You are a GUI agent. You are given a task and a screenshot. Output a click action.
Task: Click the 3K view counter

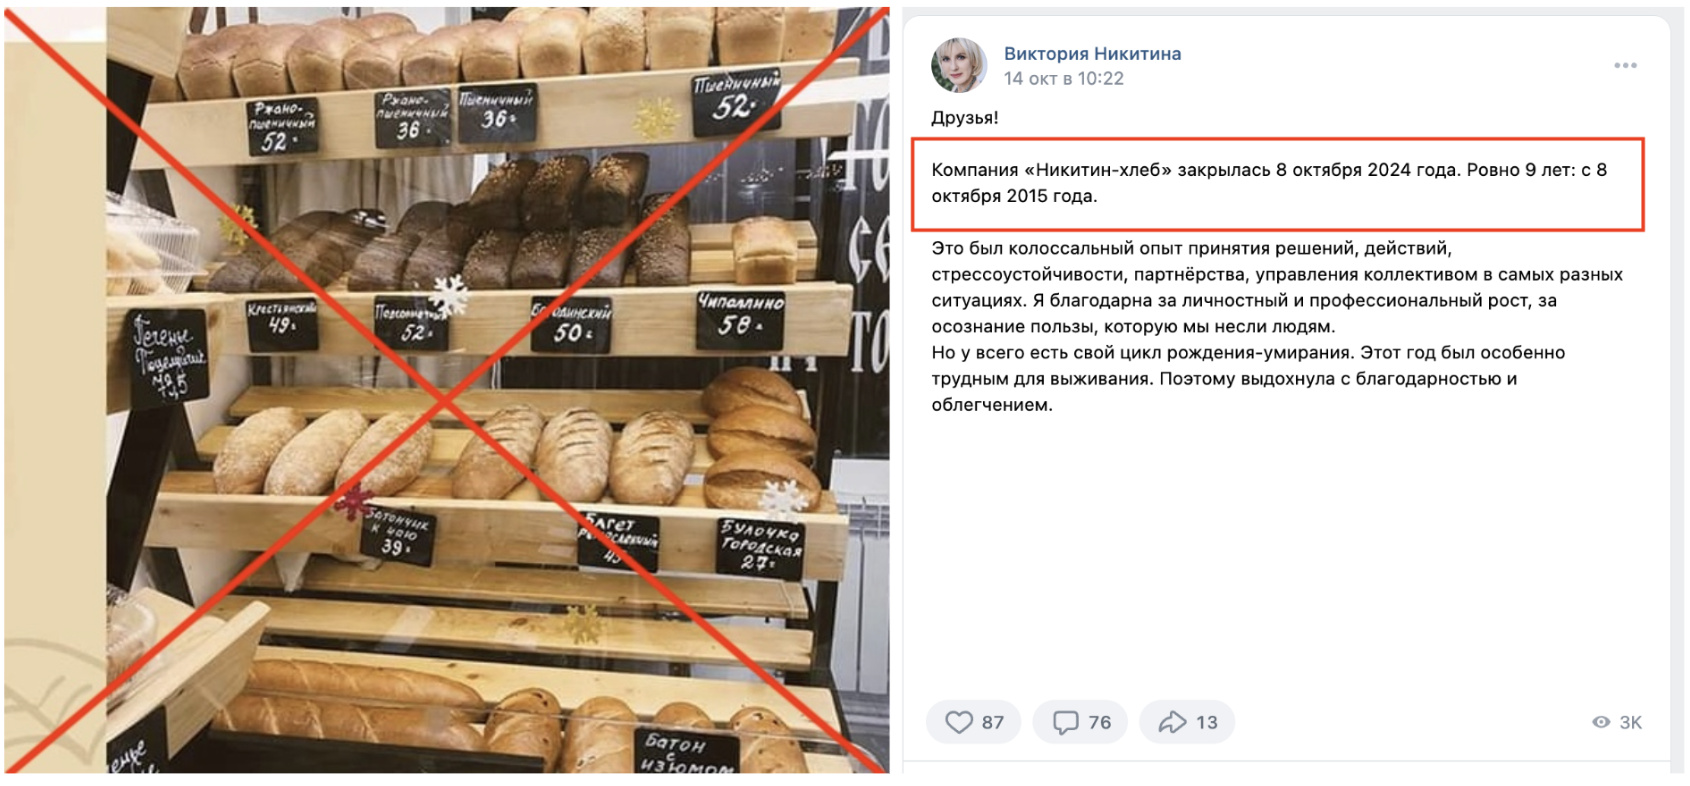click(x=1630, y=722)
